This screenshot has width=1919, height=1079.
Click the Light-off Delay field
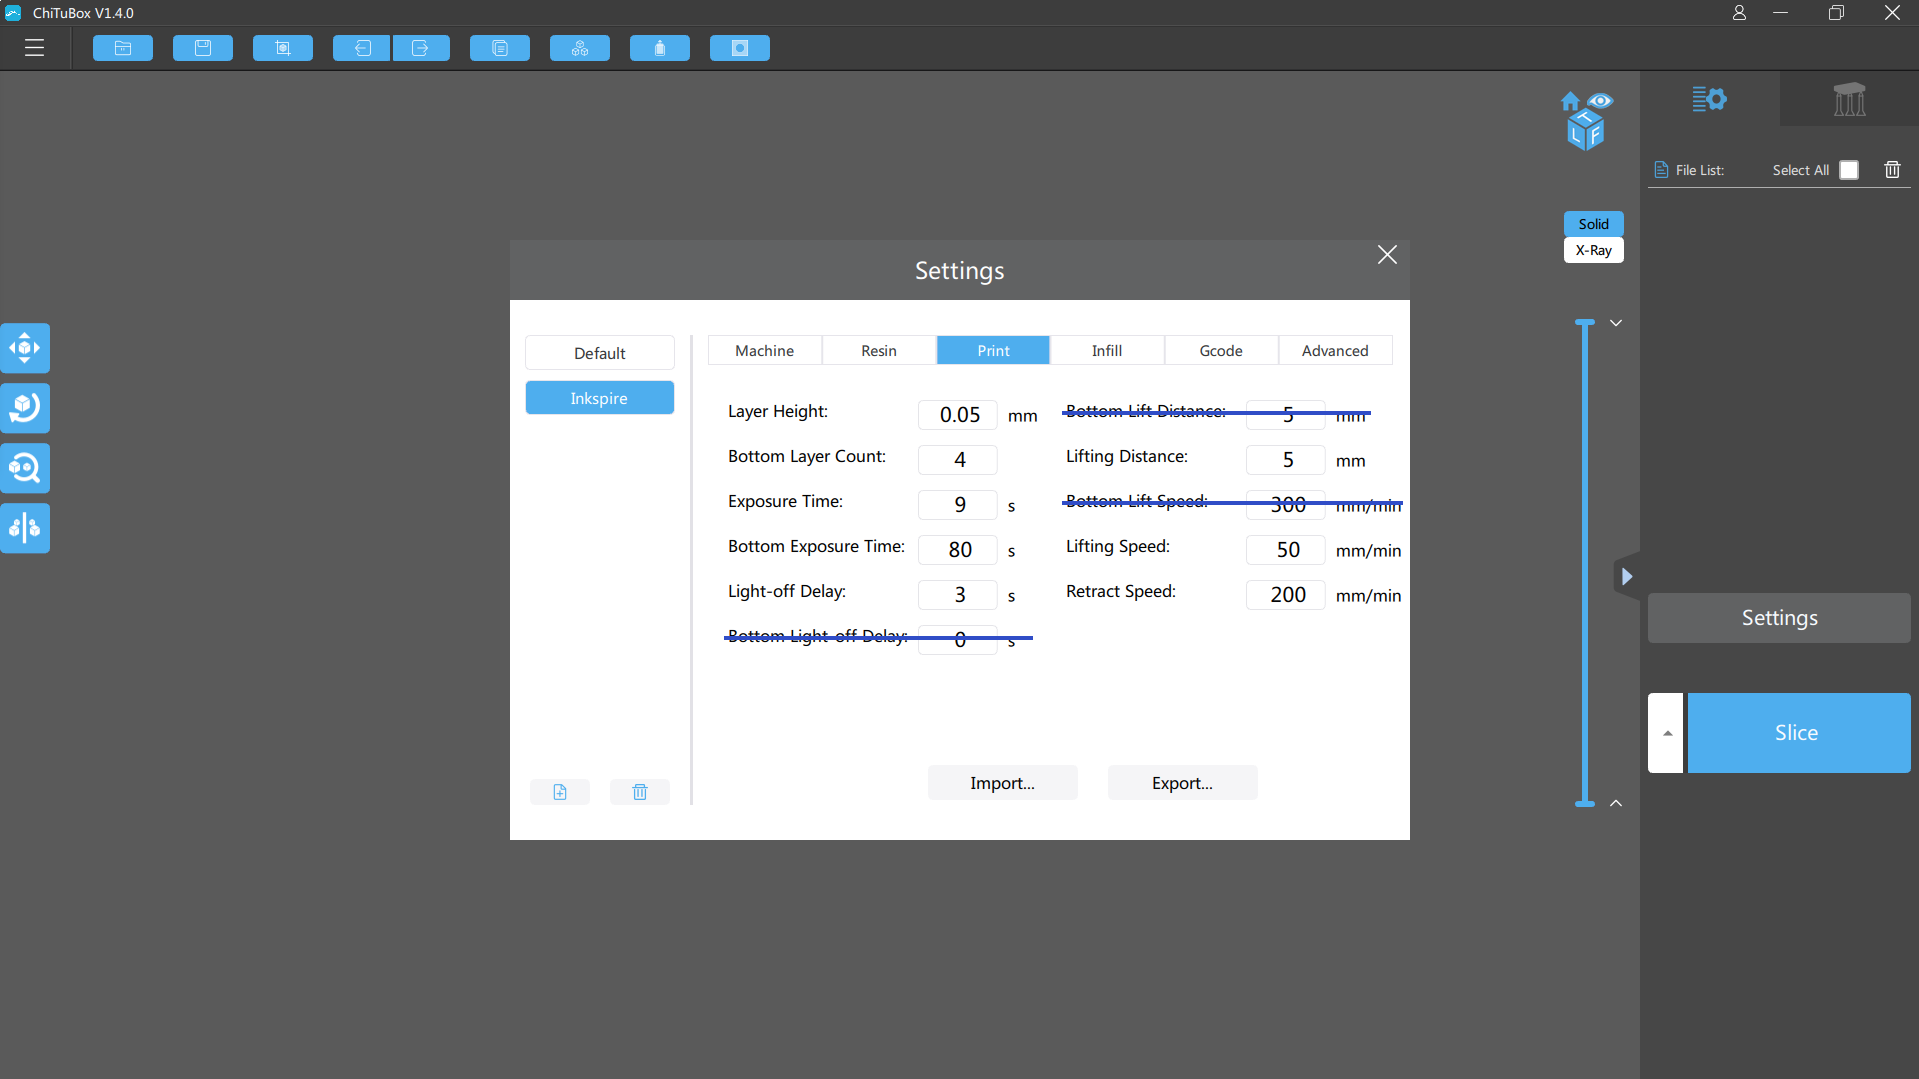[958, 595]
